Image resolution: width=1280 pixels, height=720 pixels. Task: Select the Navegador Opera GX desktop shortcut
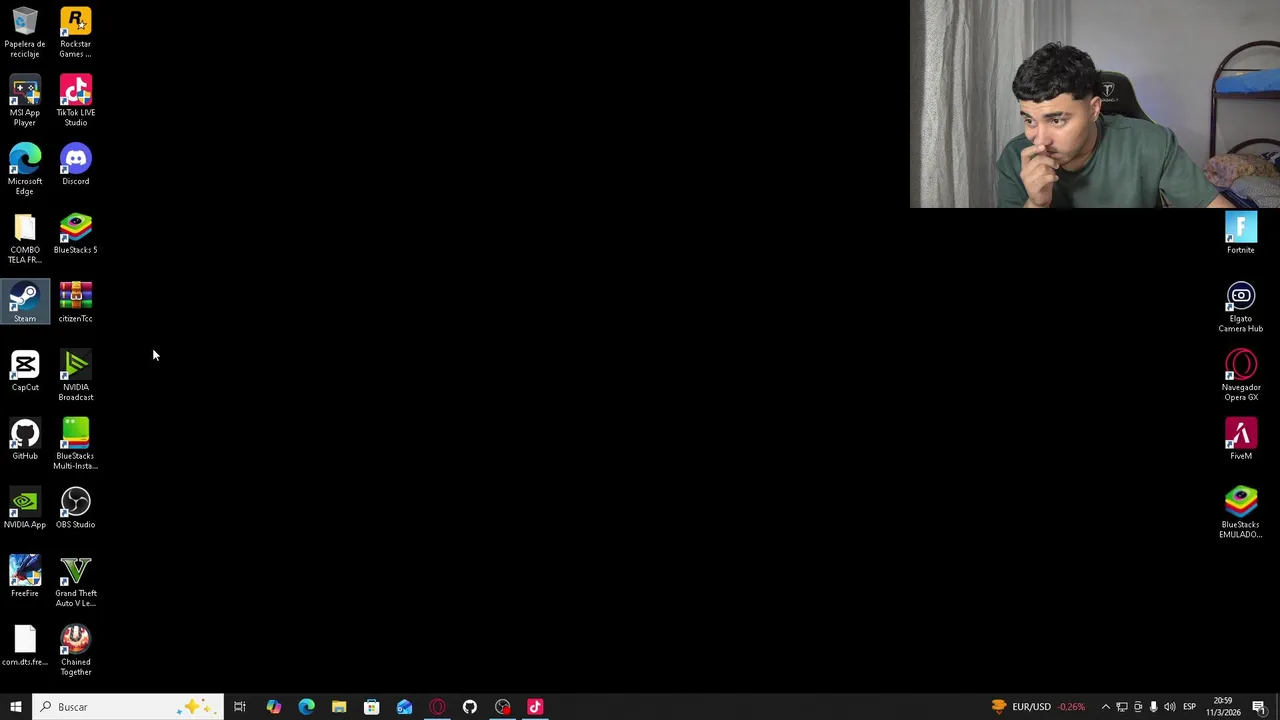coord(1241,376)
